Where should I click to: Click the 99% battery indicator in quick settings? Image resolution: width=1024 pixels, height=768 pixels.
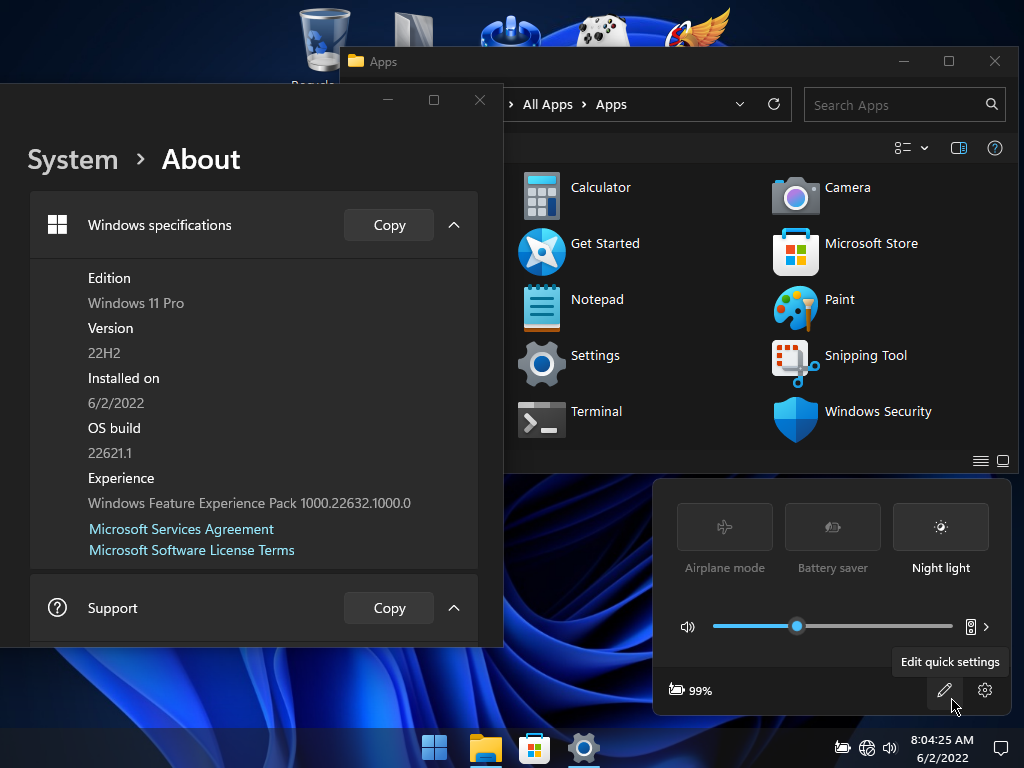(x=690, y=690)
